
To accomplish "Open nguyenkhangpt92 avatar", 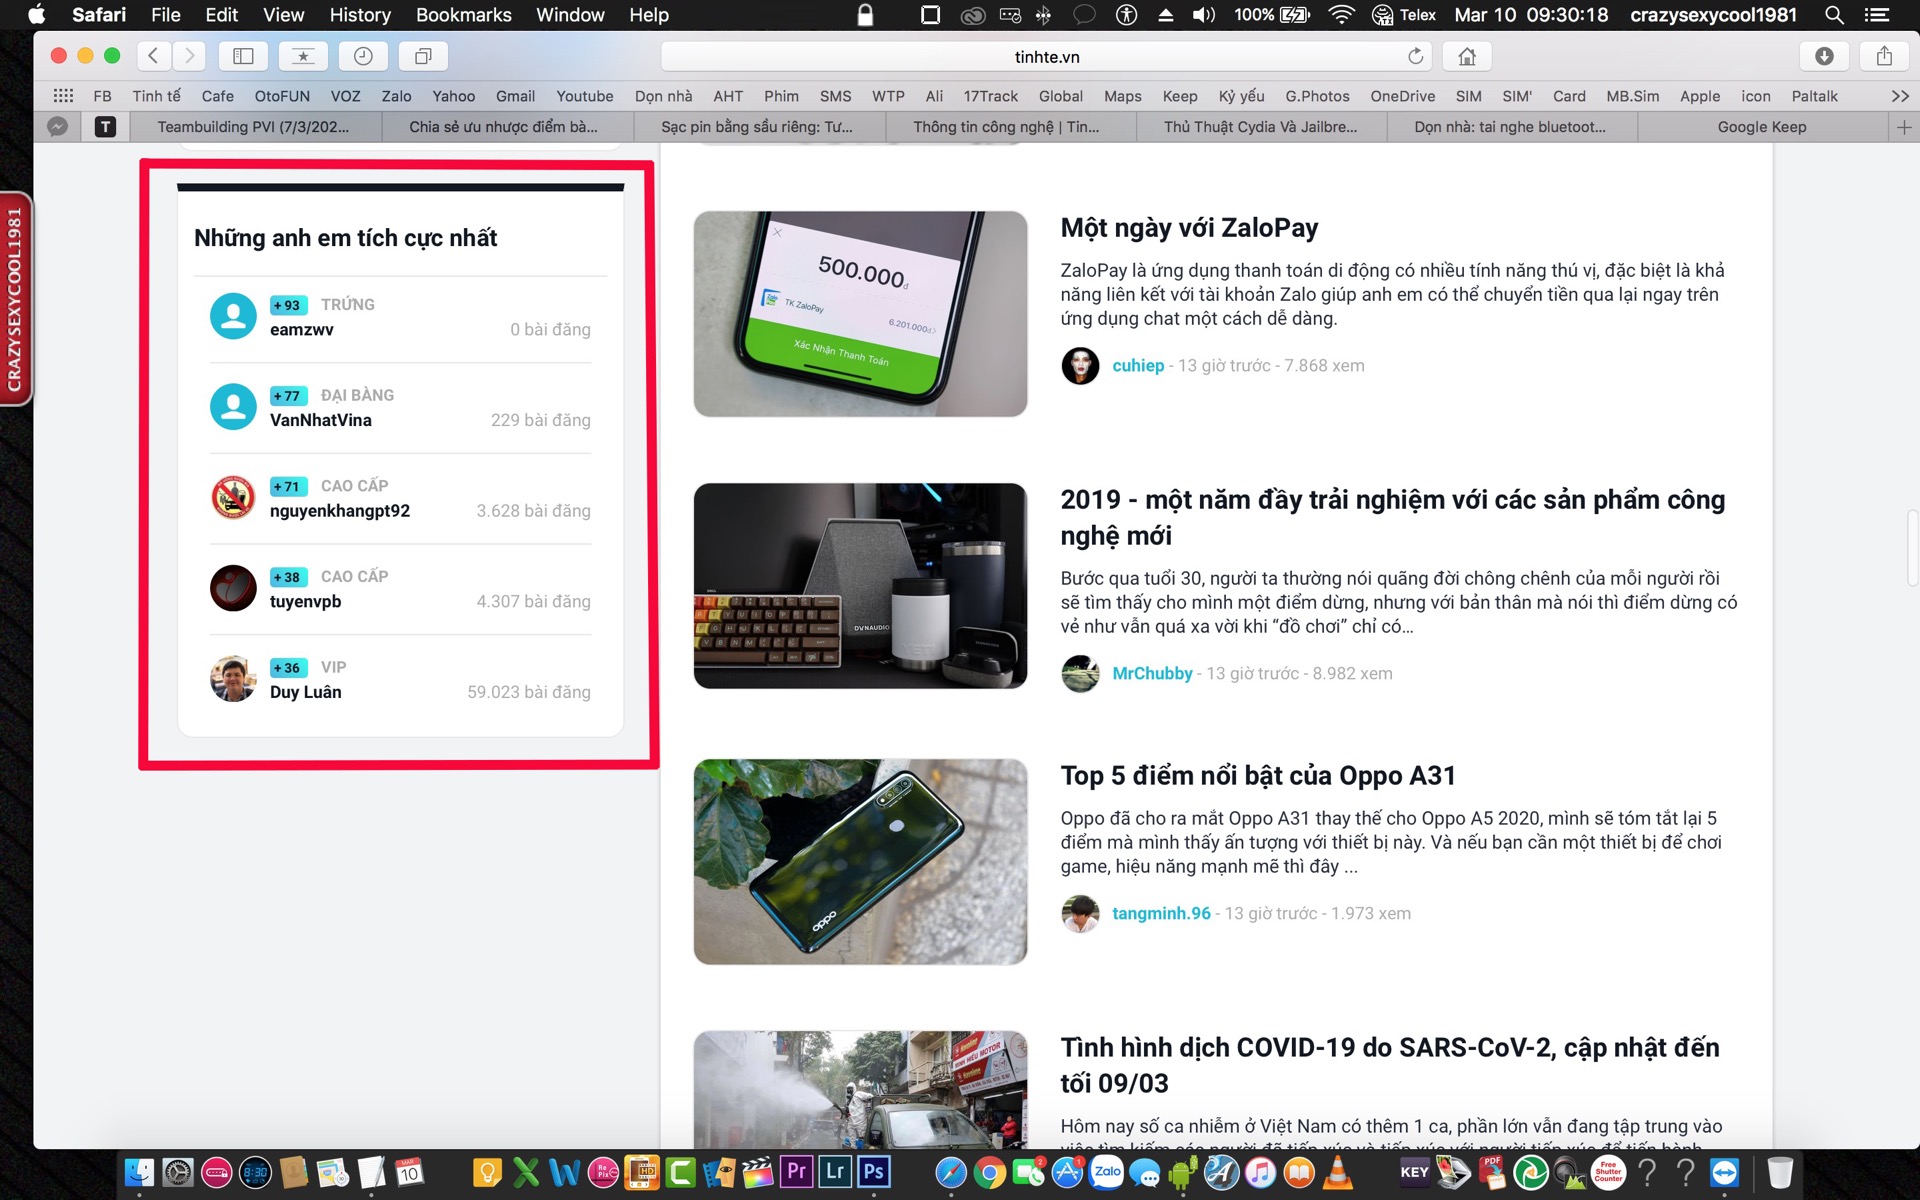I will click(233, 497).
